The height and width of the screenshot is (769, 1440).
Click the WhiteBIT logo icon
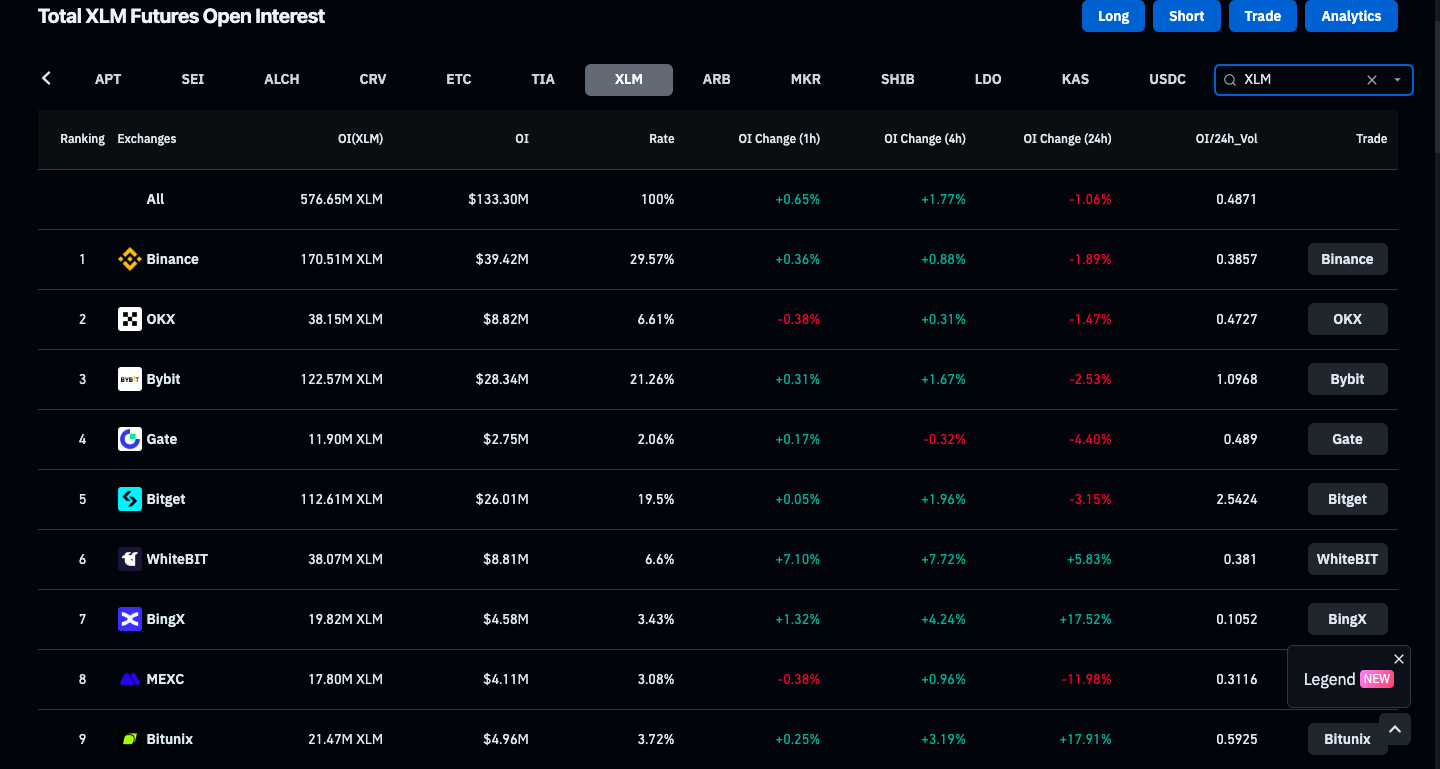(x=130, y=559)
